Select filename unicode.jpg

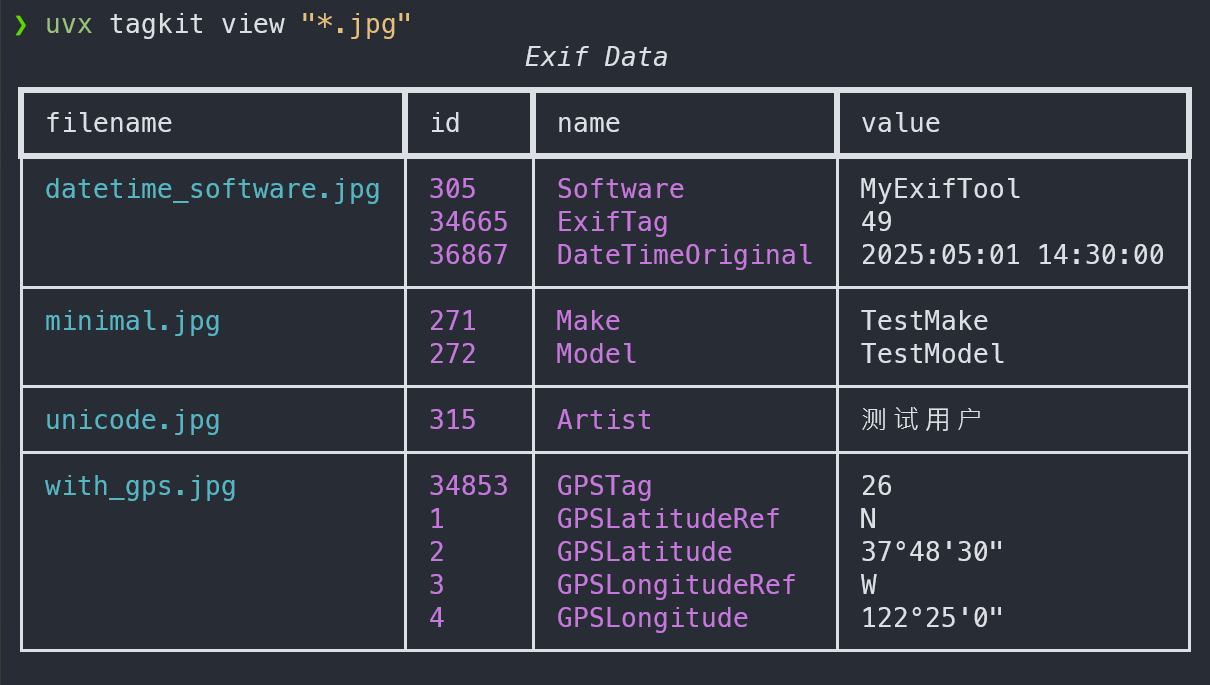[133, 420]
